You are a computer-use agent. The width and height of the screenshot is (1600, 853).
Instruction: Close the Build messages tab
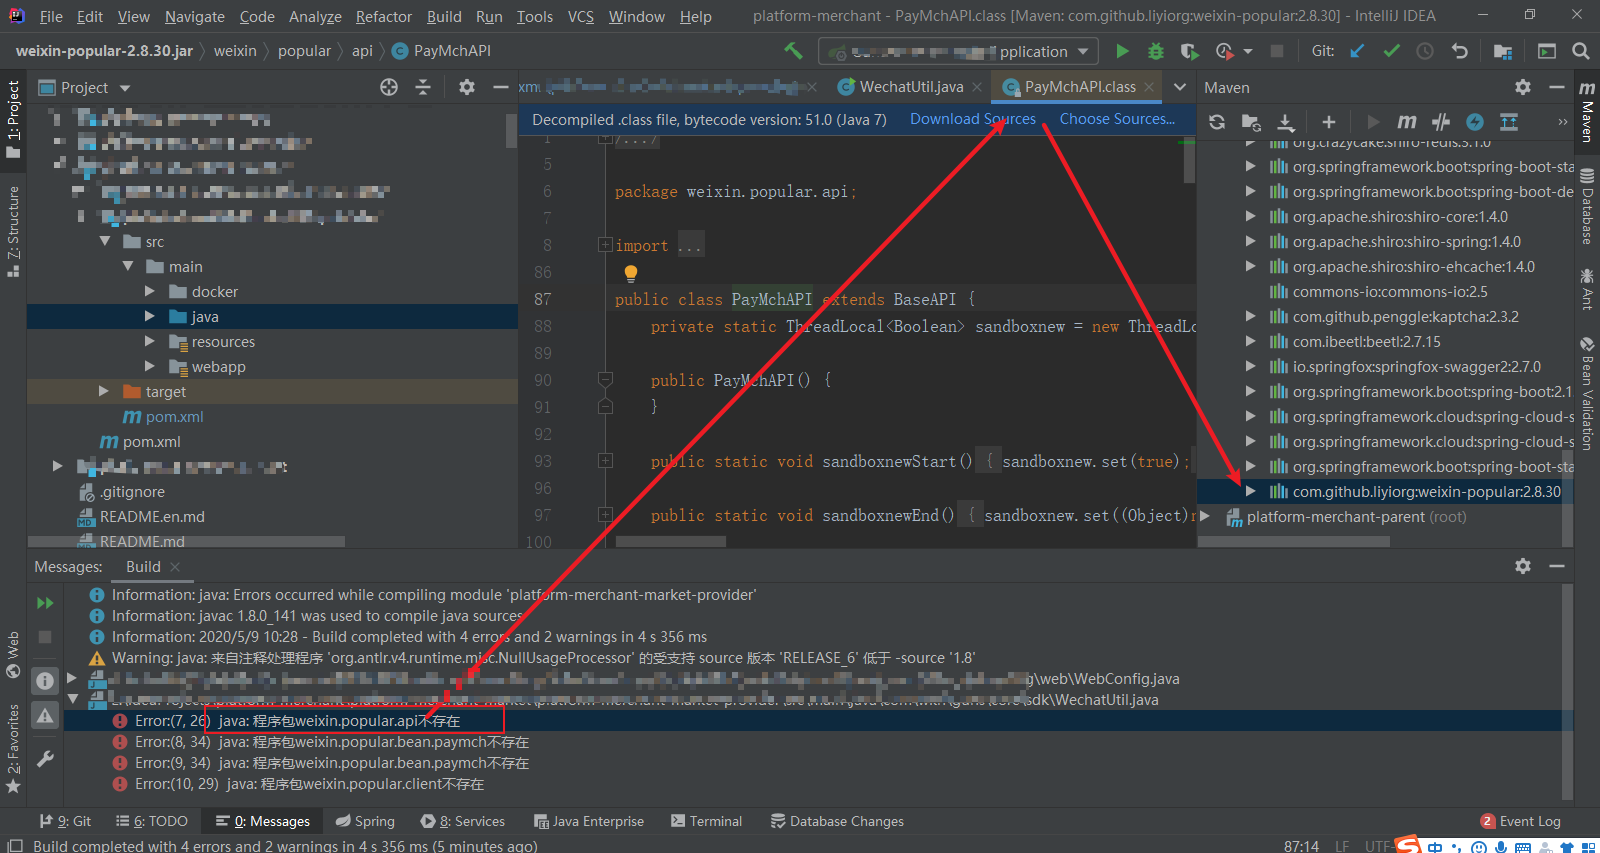click(175, 567)
